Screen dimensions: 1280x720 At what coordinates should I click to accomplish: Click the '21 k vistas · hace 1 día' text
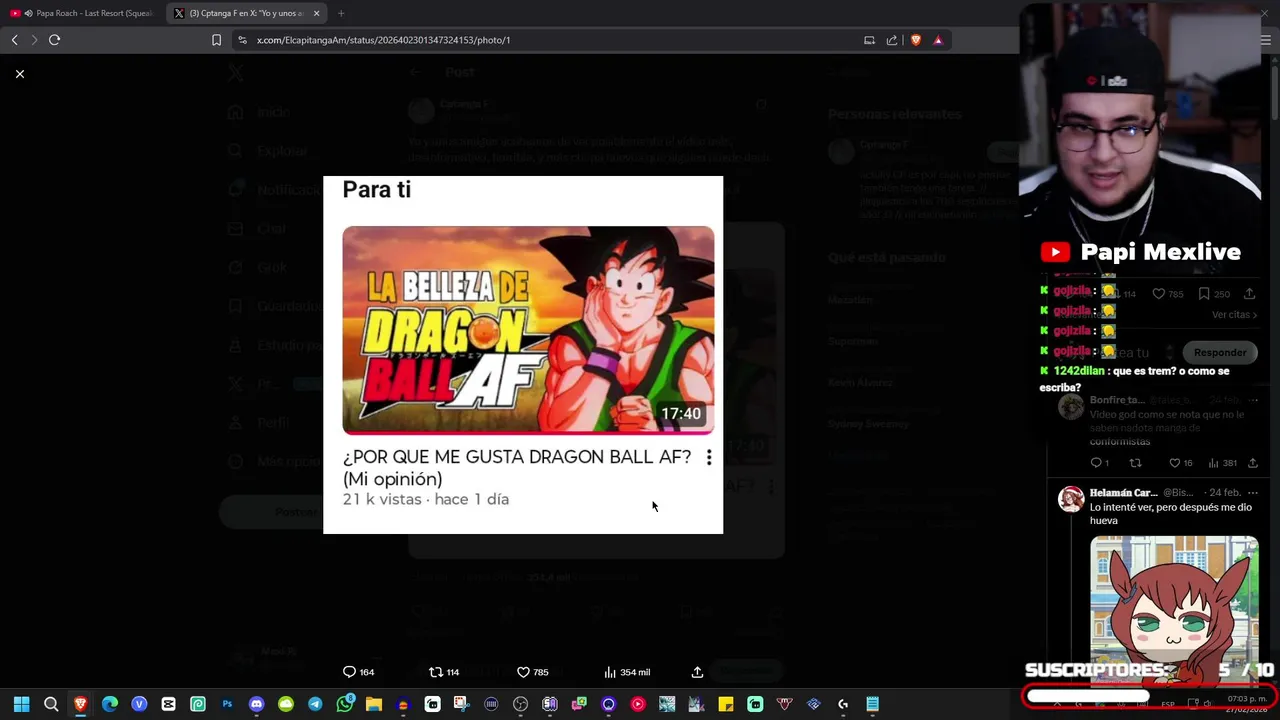(x=426, y=499)
